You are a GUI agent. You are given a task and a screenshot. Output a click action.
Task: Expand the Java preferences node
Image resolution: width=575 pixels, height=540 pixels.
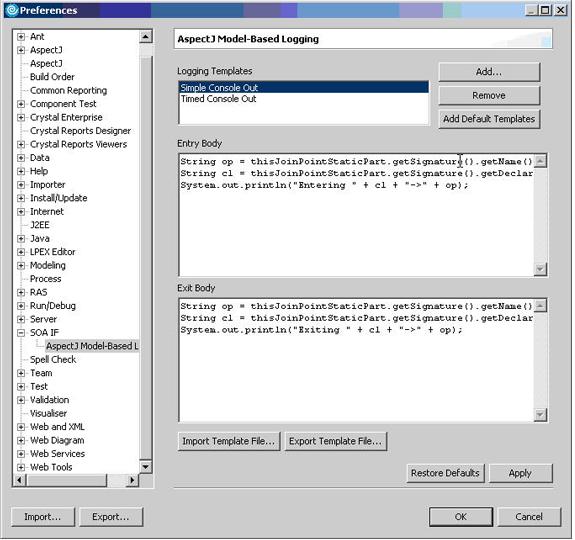[21, 239]
